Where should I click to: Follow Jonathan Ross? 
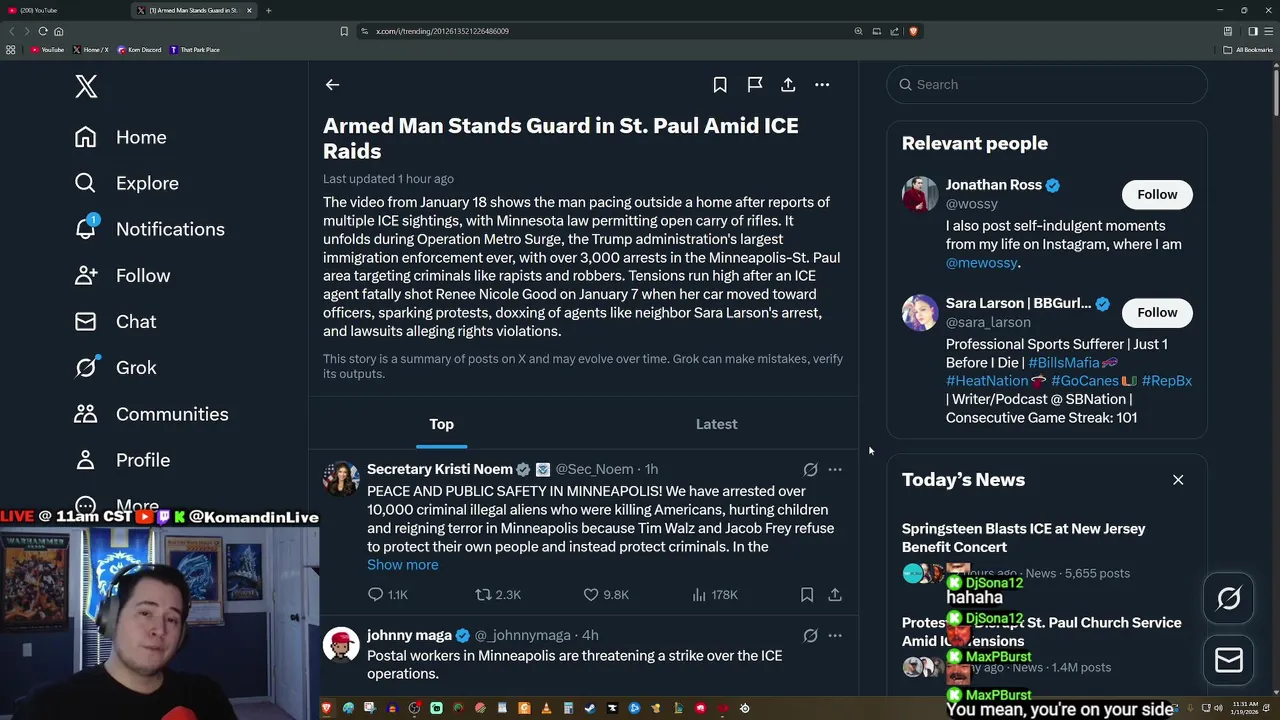coord(1157,194)
